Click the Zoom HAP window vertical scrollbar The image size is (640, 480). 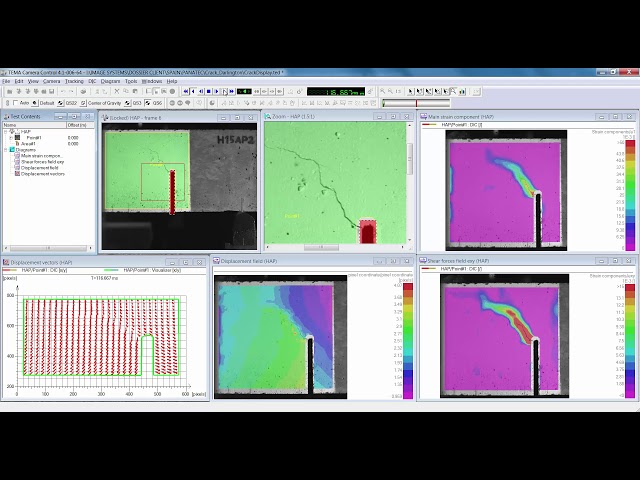[x=409, y=182]
